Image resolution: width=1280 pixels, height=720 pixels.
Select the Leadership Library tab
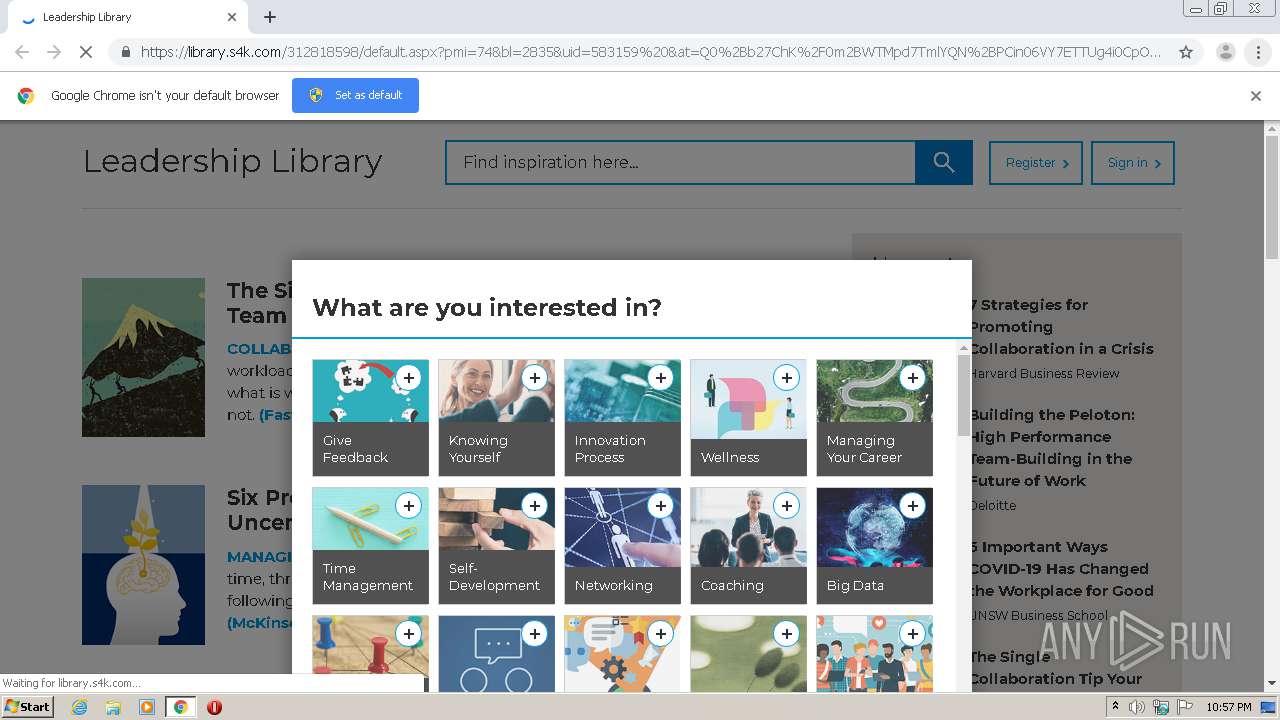[126, 17]
